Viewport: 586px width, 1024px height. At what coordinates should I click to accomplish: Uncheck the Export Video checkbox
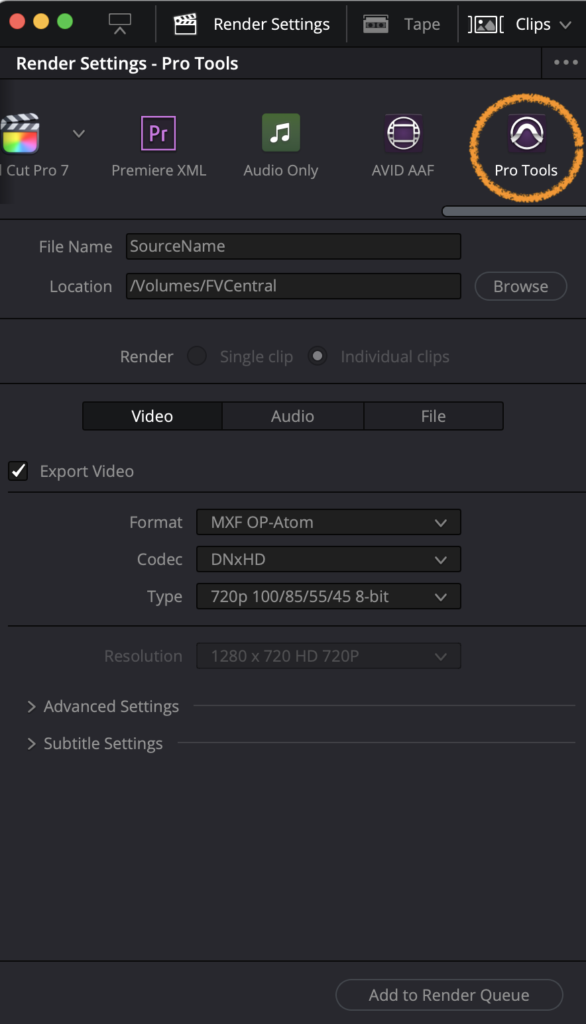click(x=18, y=471)
